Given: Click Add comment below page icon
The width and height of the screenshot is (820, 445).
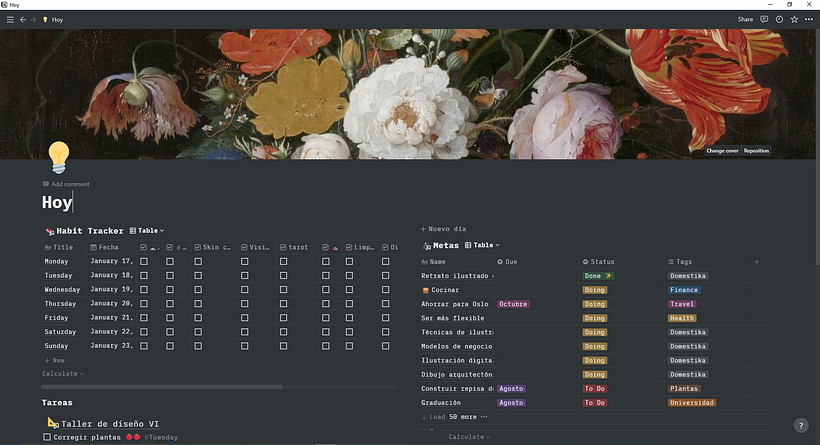Looking at the screenshot, I should coord(66,184).
